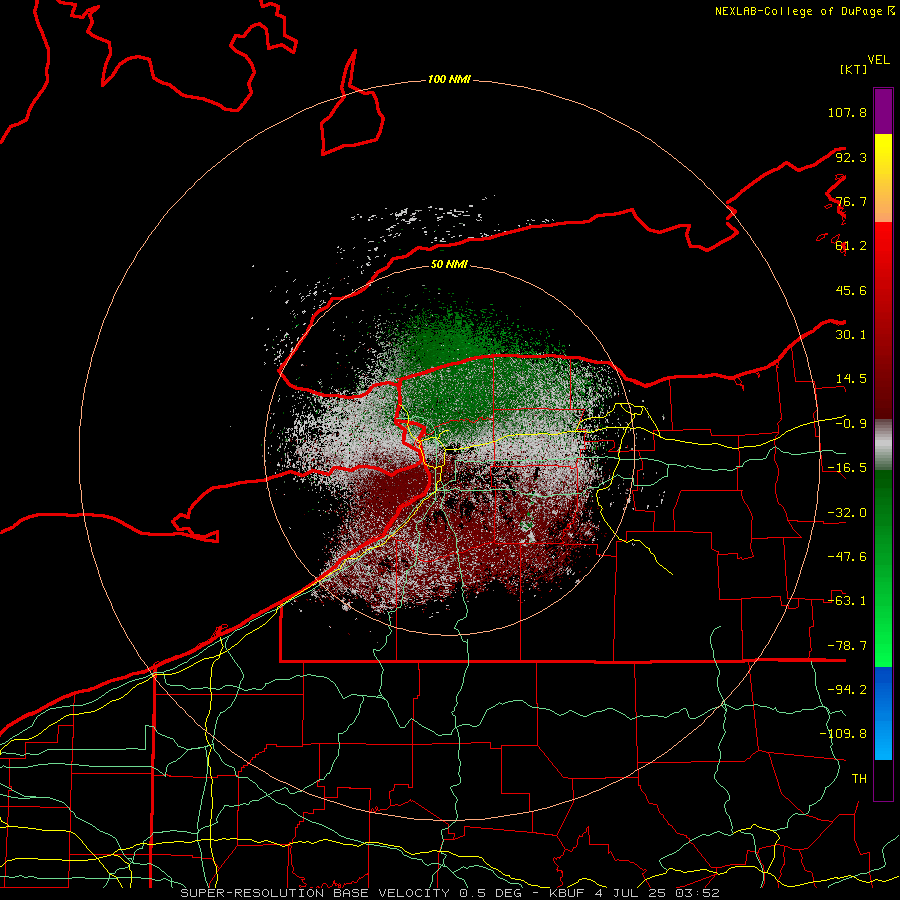Click the [KT] units label
This screenshot has width=900, height=900.
click(x=853, y=69)
